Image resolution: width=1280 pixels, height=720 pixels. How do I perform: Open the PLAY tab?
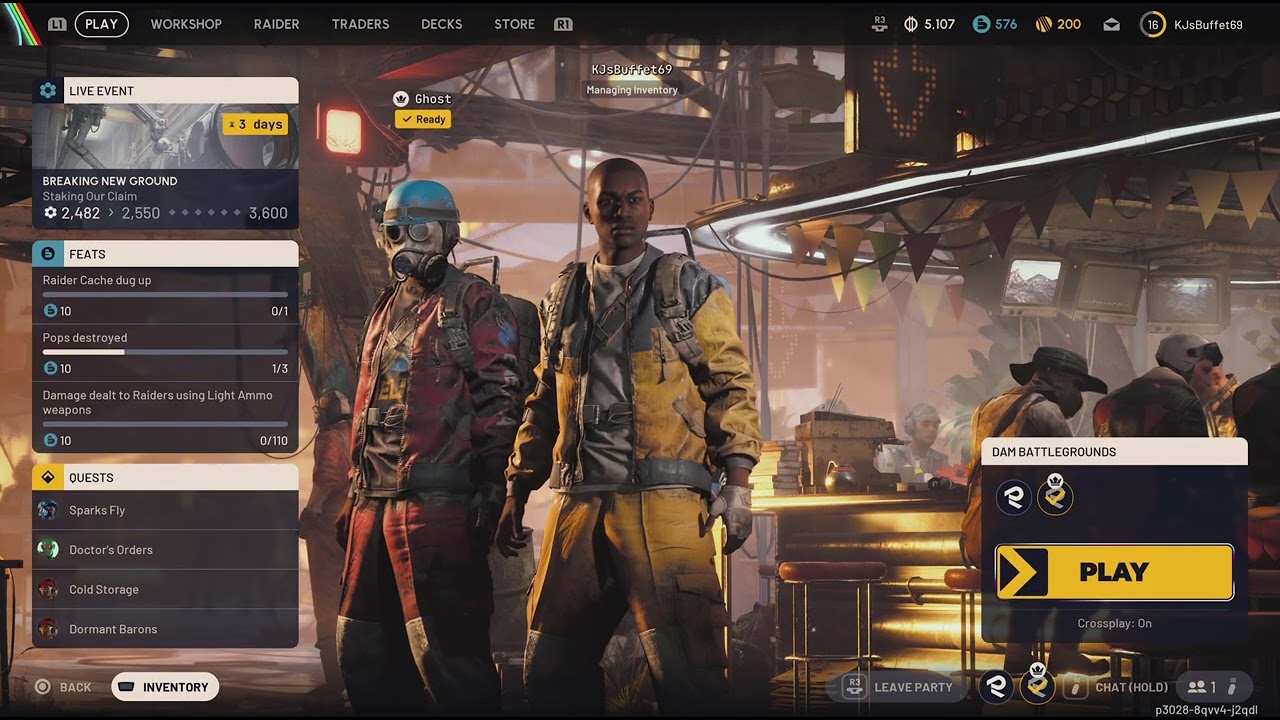tap(101, 24)
